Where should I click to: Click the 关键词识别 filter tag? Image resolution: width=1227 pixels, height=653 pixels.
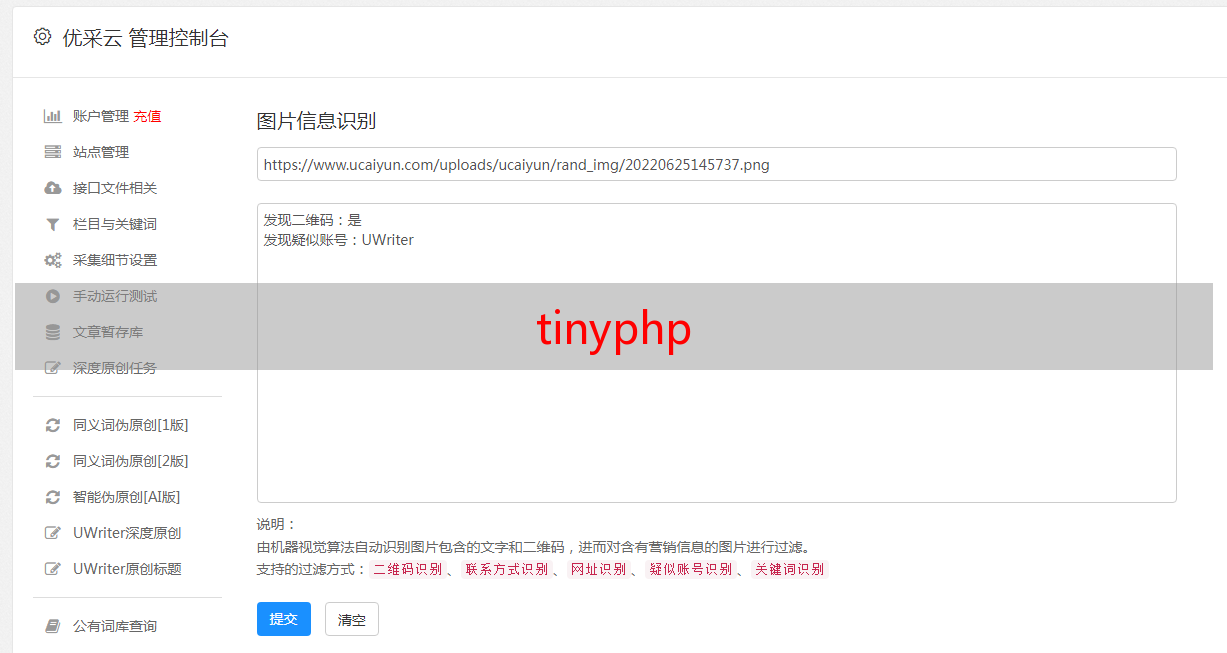790,569
